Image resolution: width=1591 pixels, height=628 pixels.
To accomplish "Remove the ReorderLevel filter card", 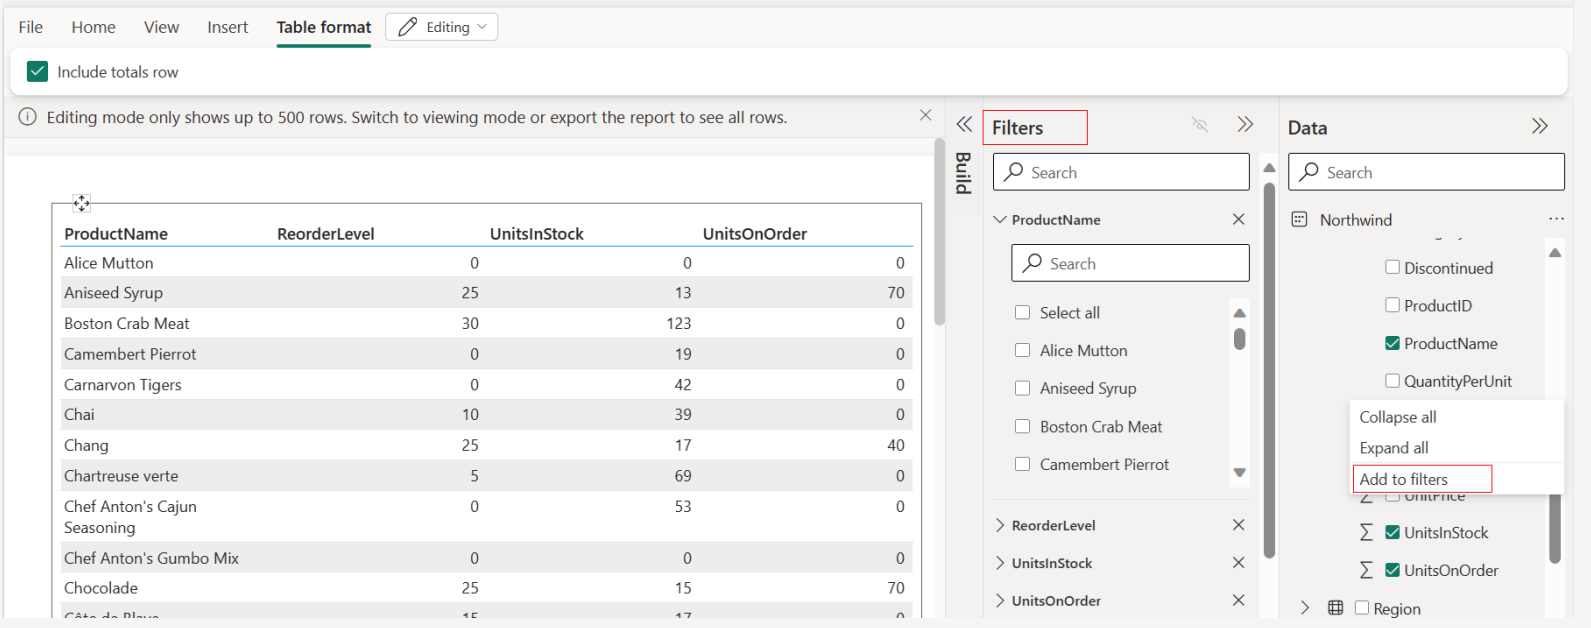I will (x=1239, y=525).
